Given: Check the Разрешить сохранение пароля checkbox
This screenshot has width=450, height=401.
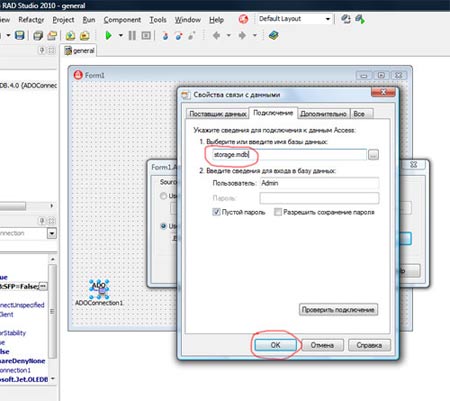Looking at the screenshot, I should pyautogui.click(x=277, y=212).
